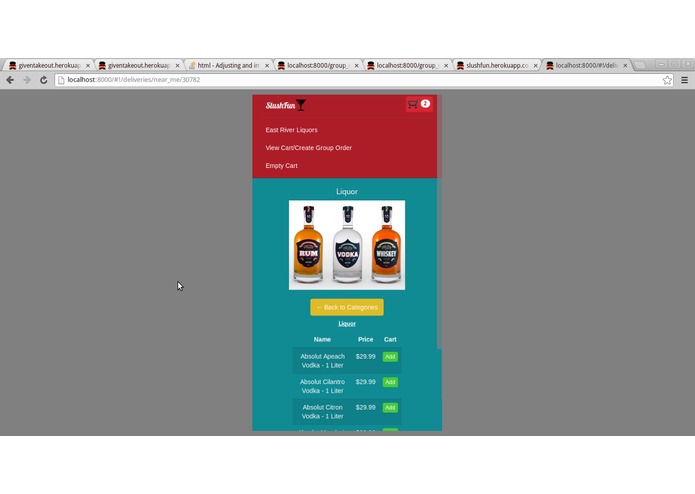Reload the page with the refresh icon
The width and height of the screenshot is (695, 494).
tap(43, 80)
